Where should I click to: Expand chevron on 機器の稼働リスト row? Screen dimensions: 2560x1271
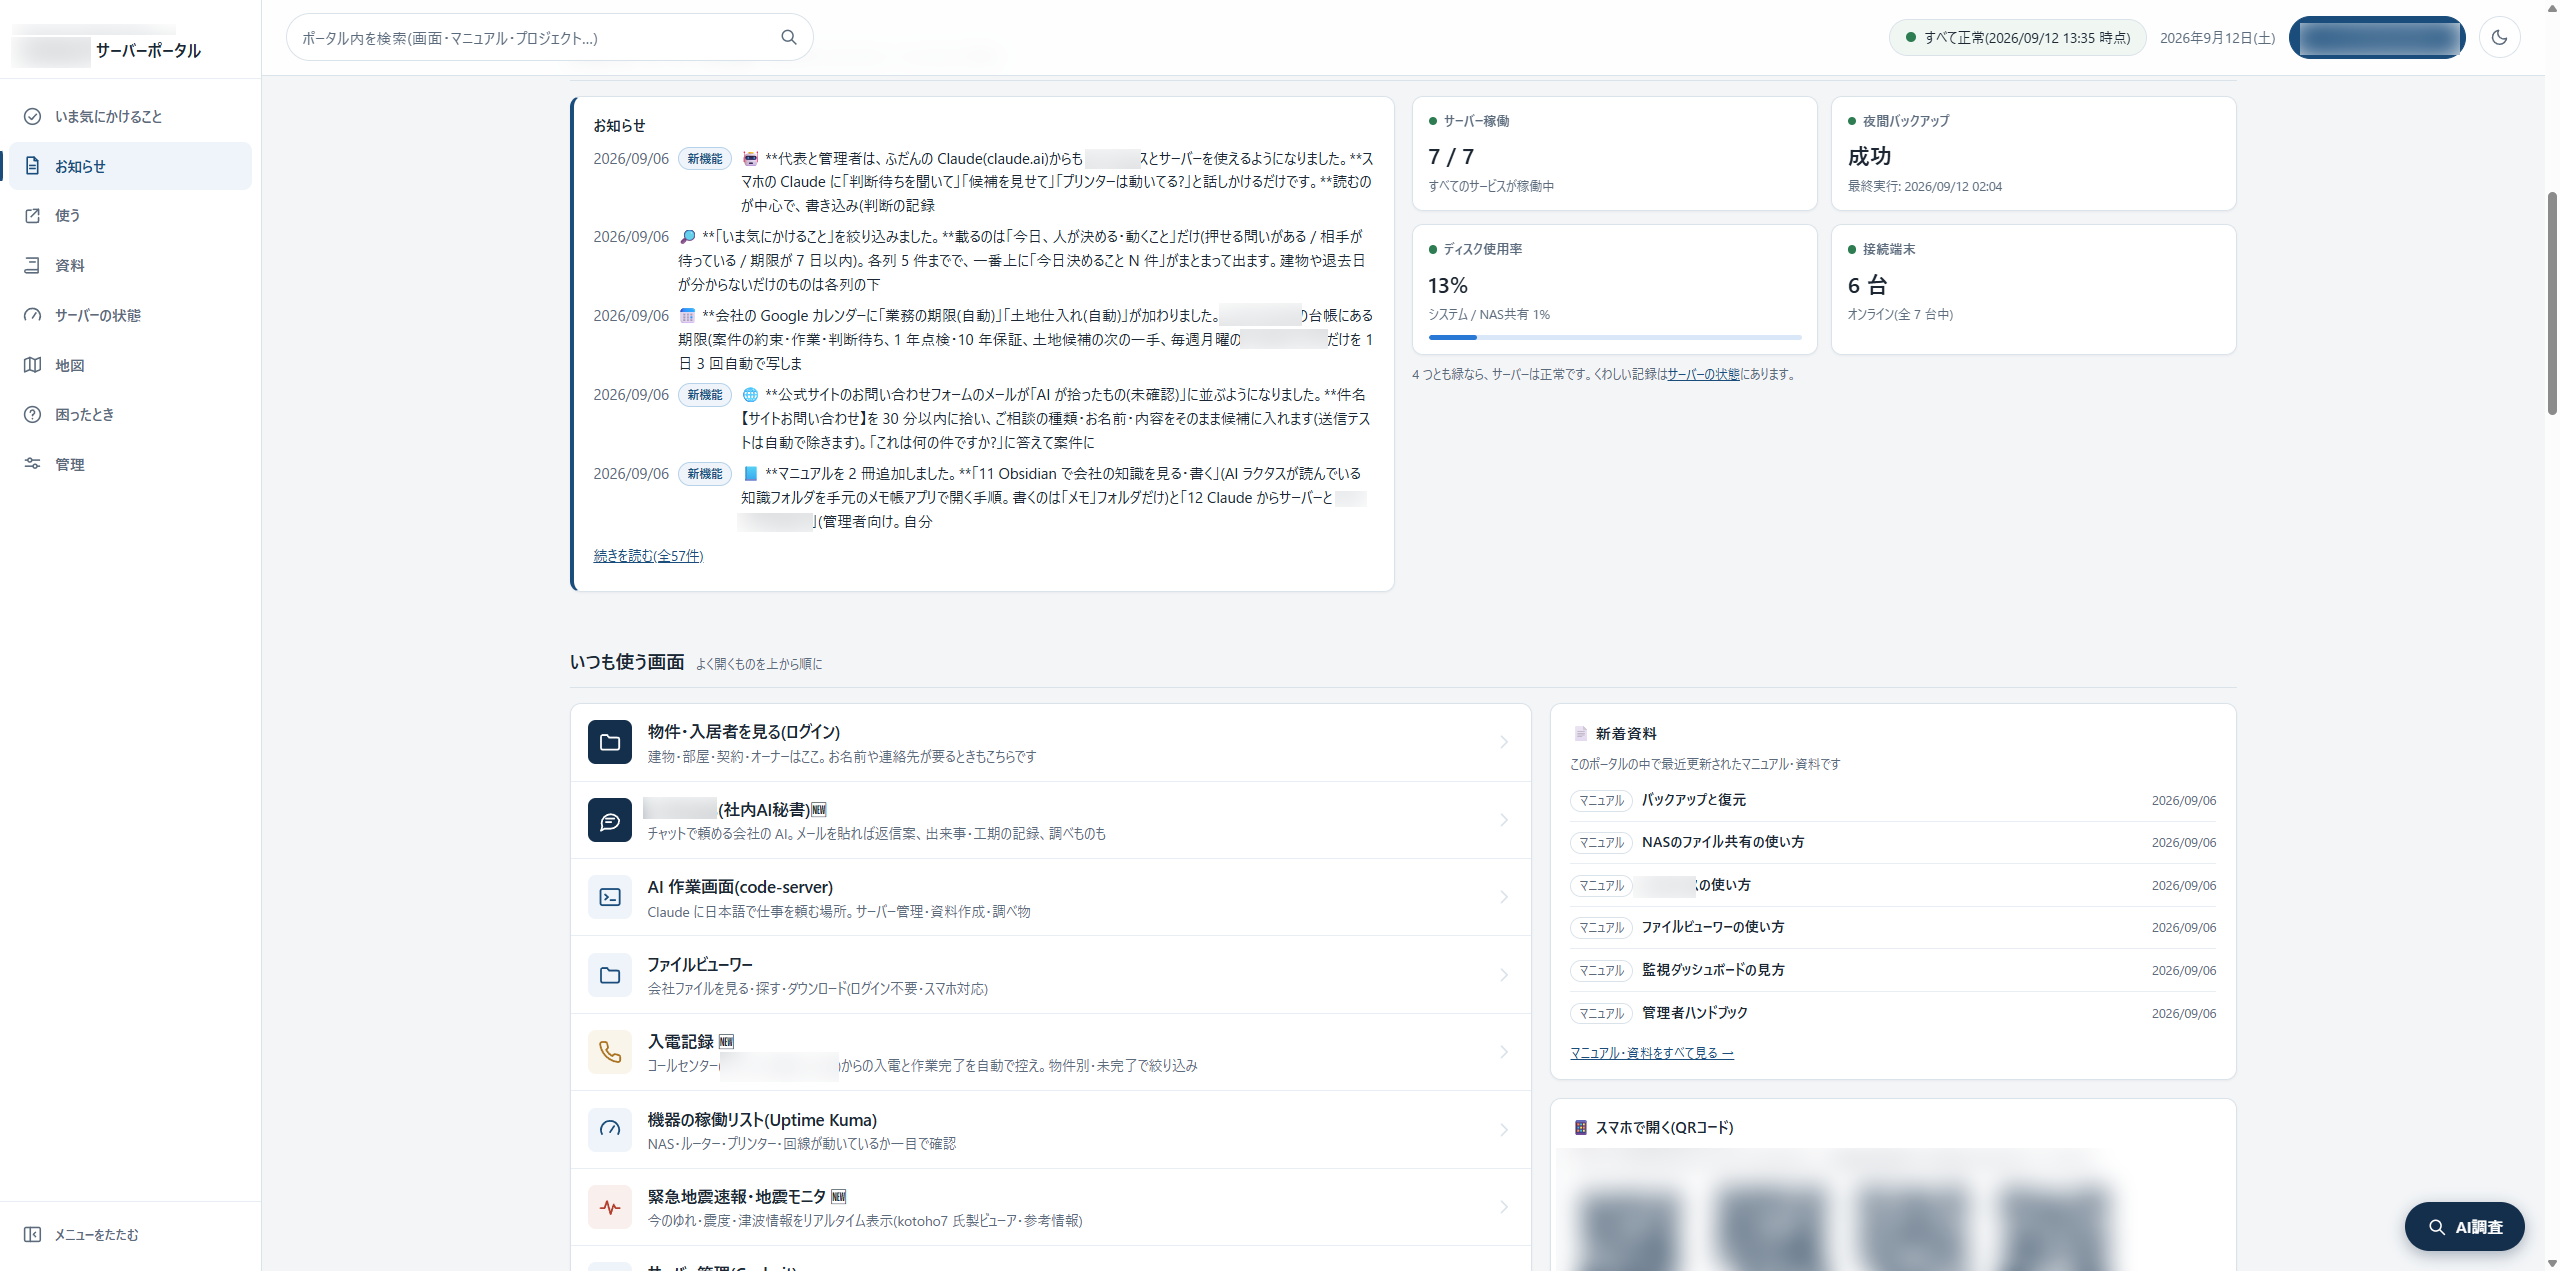click(x=1504, y=1130)
